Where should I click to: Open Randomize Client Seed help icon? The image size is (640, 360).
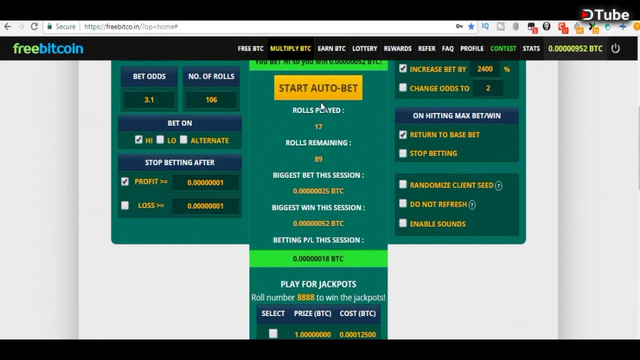[499, 186]
